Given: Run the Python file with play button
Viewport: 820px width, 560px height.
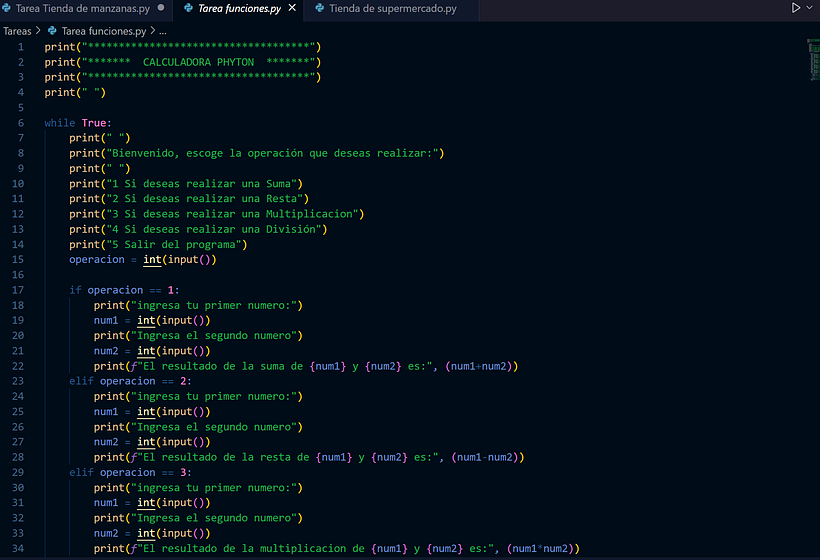Looking at the screenshot, I should (x=795, y=8).
